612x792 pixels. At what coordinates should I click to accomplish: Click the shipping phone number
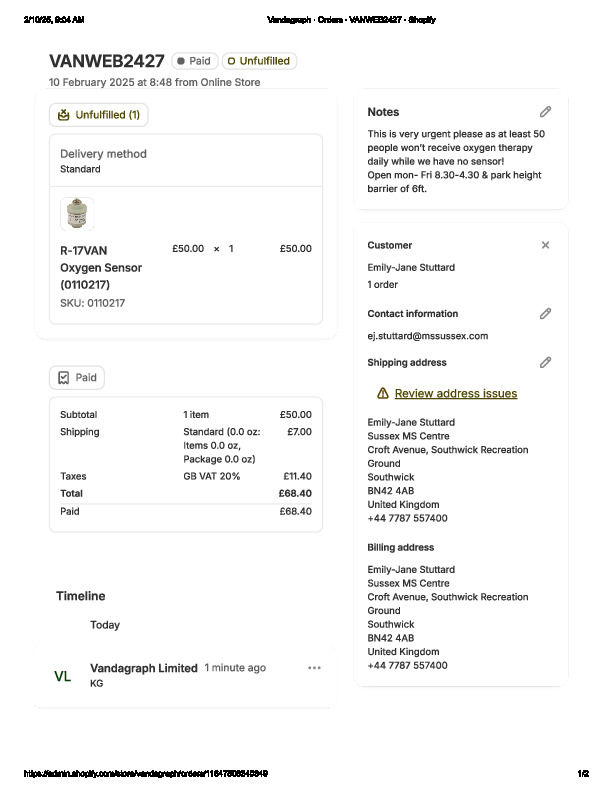407,518
